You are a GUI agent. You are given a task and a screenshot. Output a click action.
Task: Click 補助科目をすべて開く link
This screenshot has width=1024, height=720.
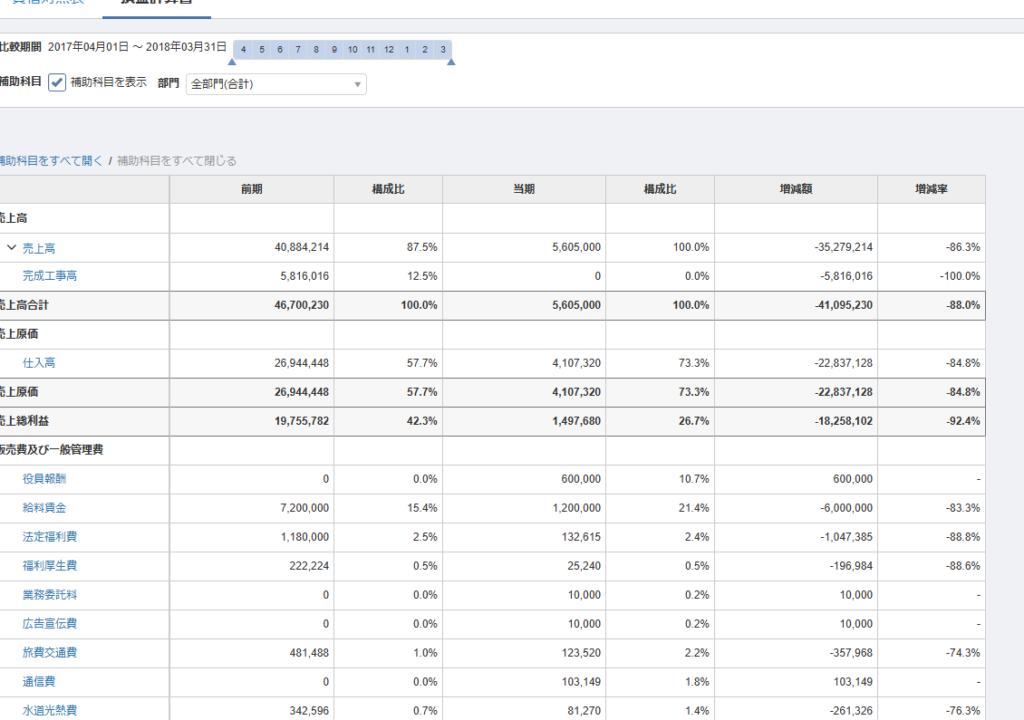click(x=51, y=160)
